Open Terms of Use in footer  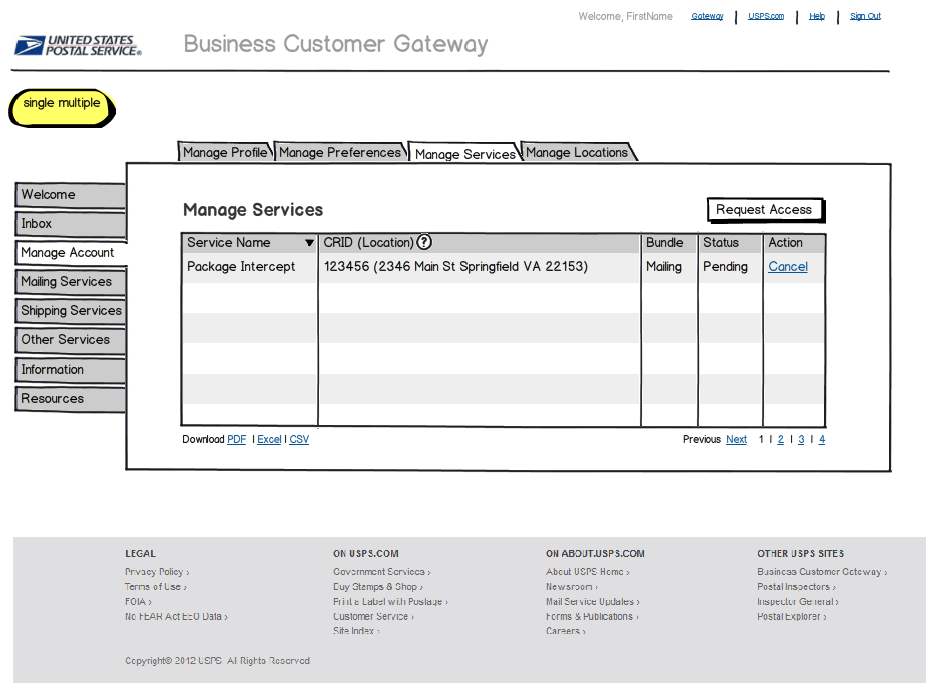(155, 587)
